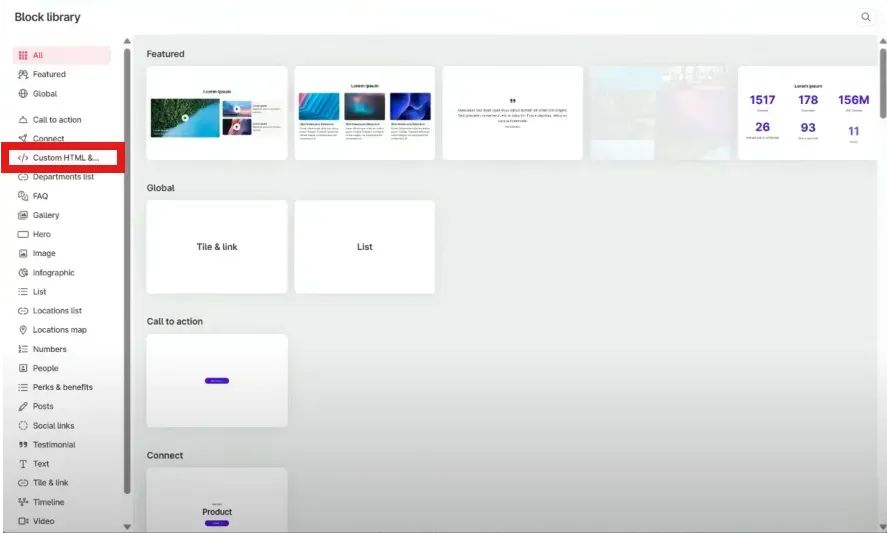Open the Featured category in sidebar
The height and width of the screenshot is (533, 887).
pyautogui.click(x=48, y=74)
